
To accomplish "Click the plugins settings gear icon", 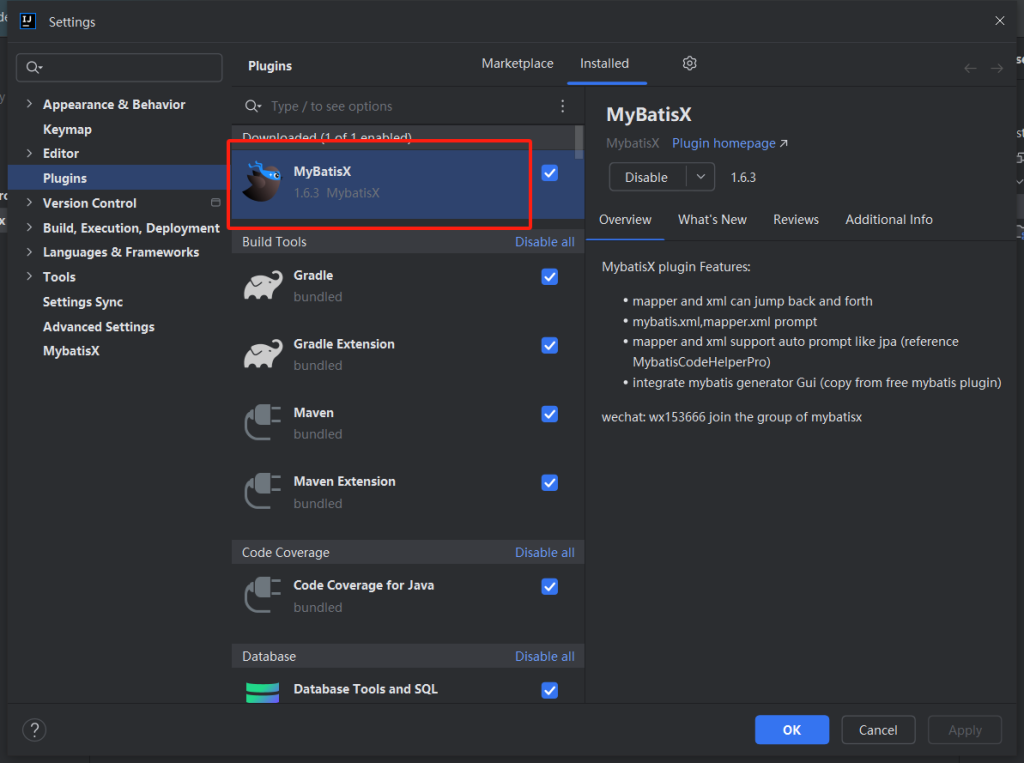I will pyautogui.click(x=689, y=64).
